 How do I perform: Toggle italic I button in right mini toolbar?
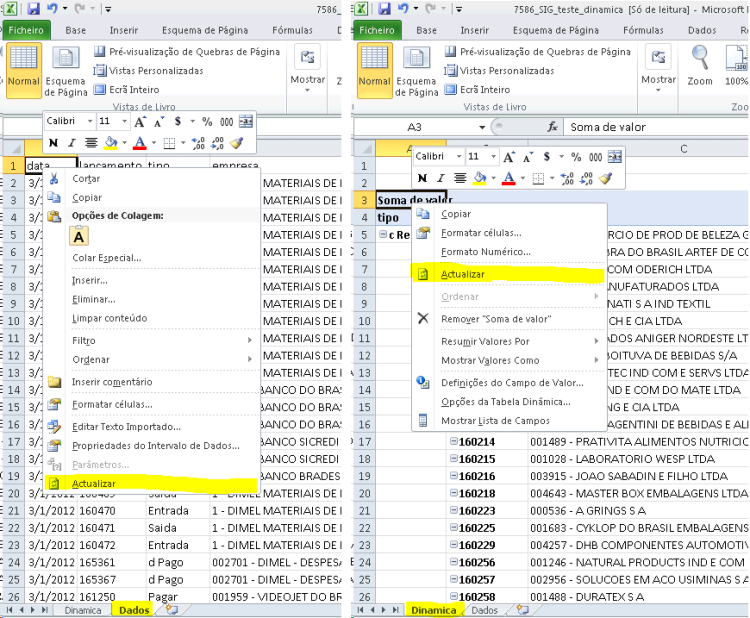tap(441, 178)
